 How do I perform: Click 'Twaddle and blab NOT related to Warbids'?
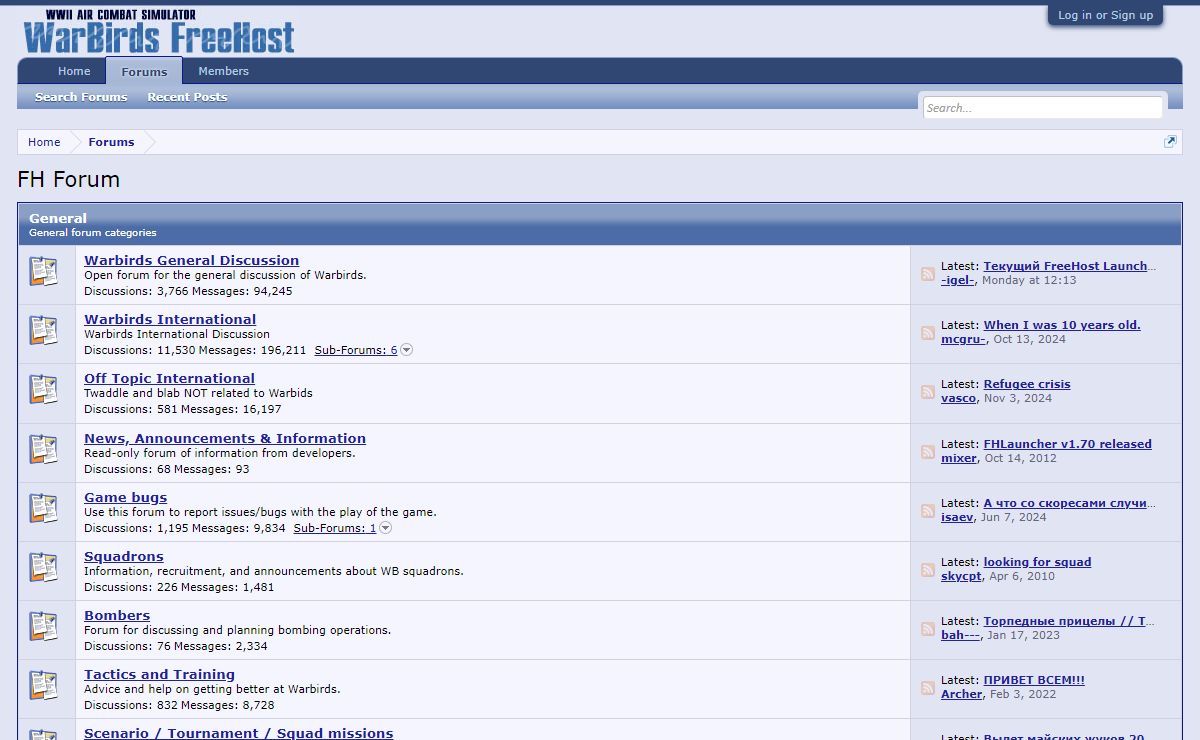(x=198, y=393)
